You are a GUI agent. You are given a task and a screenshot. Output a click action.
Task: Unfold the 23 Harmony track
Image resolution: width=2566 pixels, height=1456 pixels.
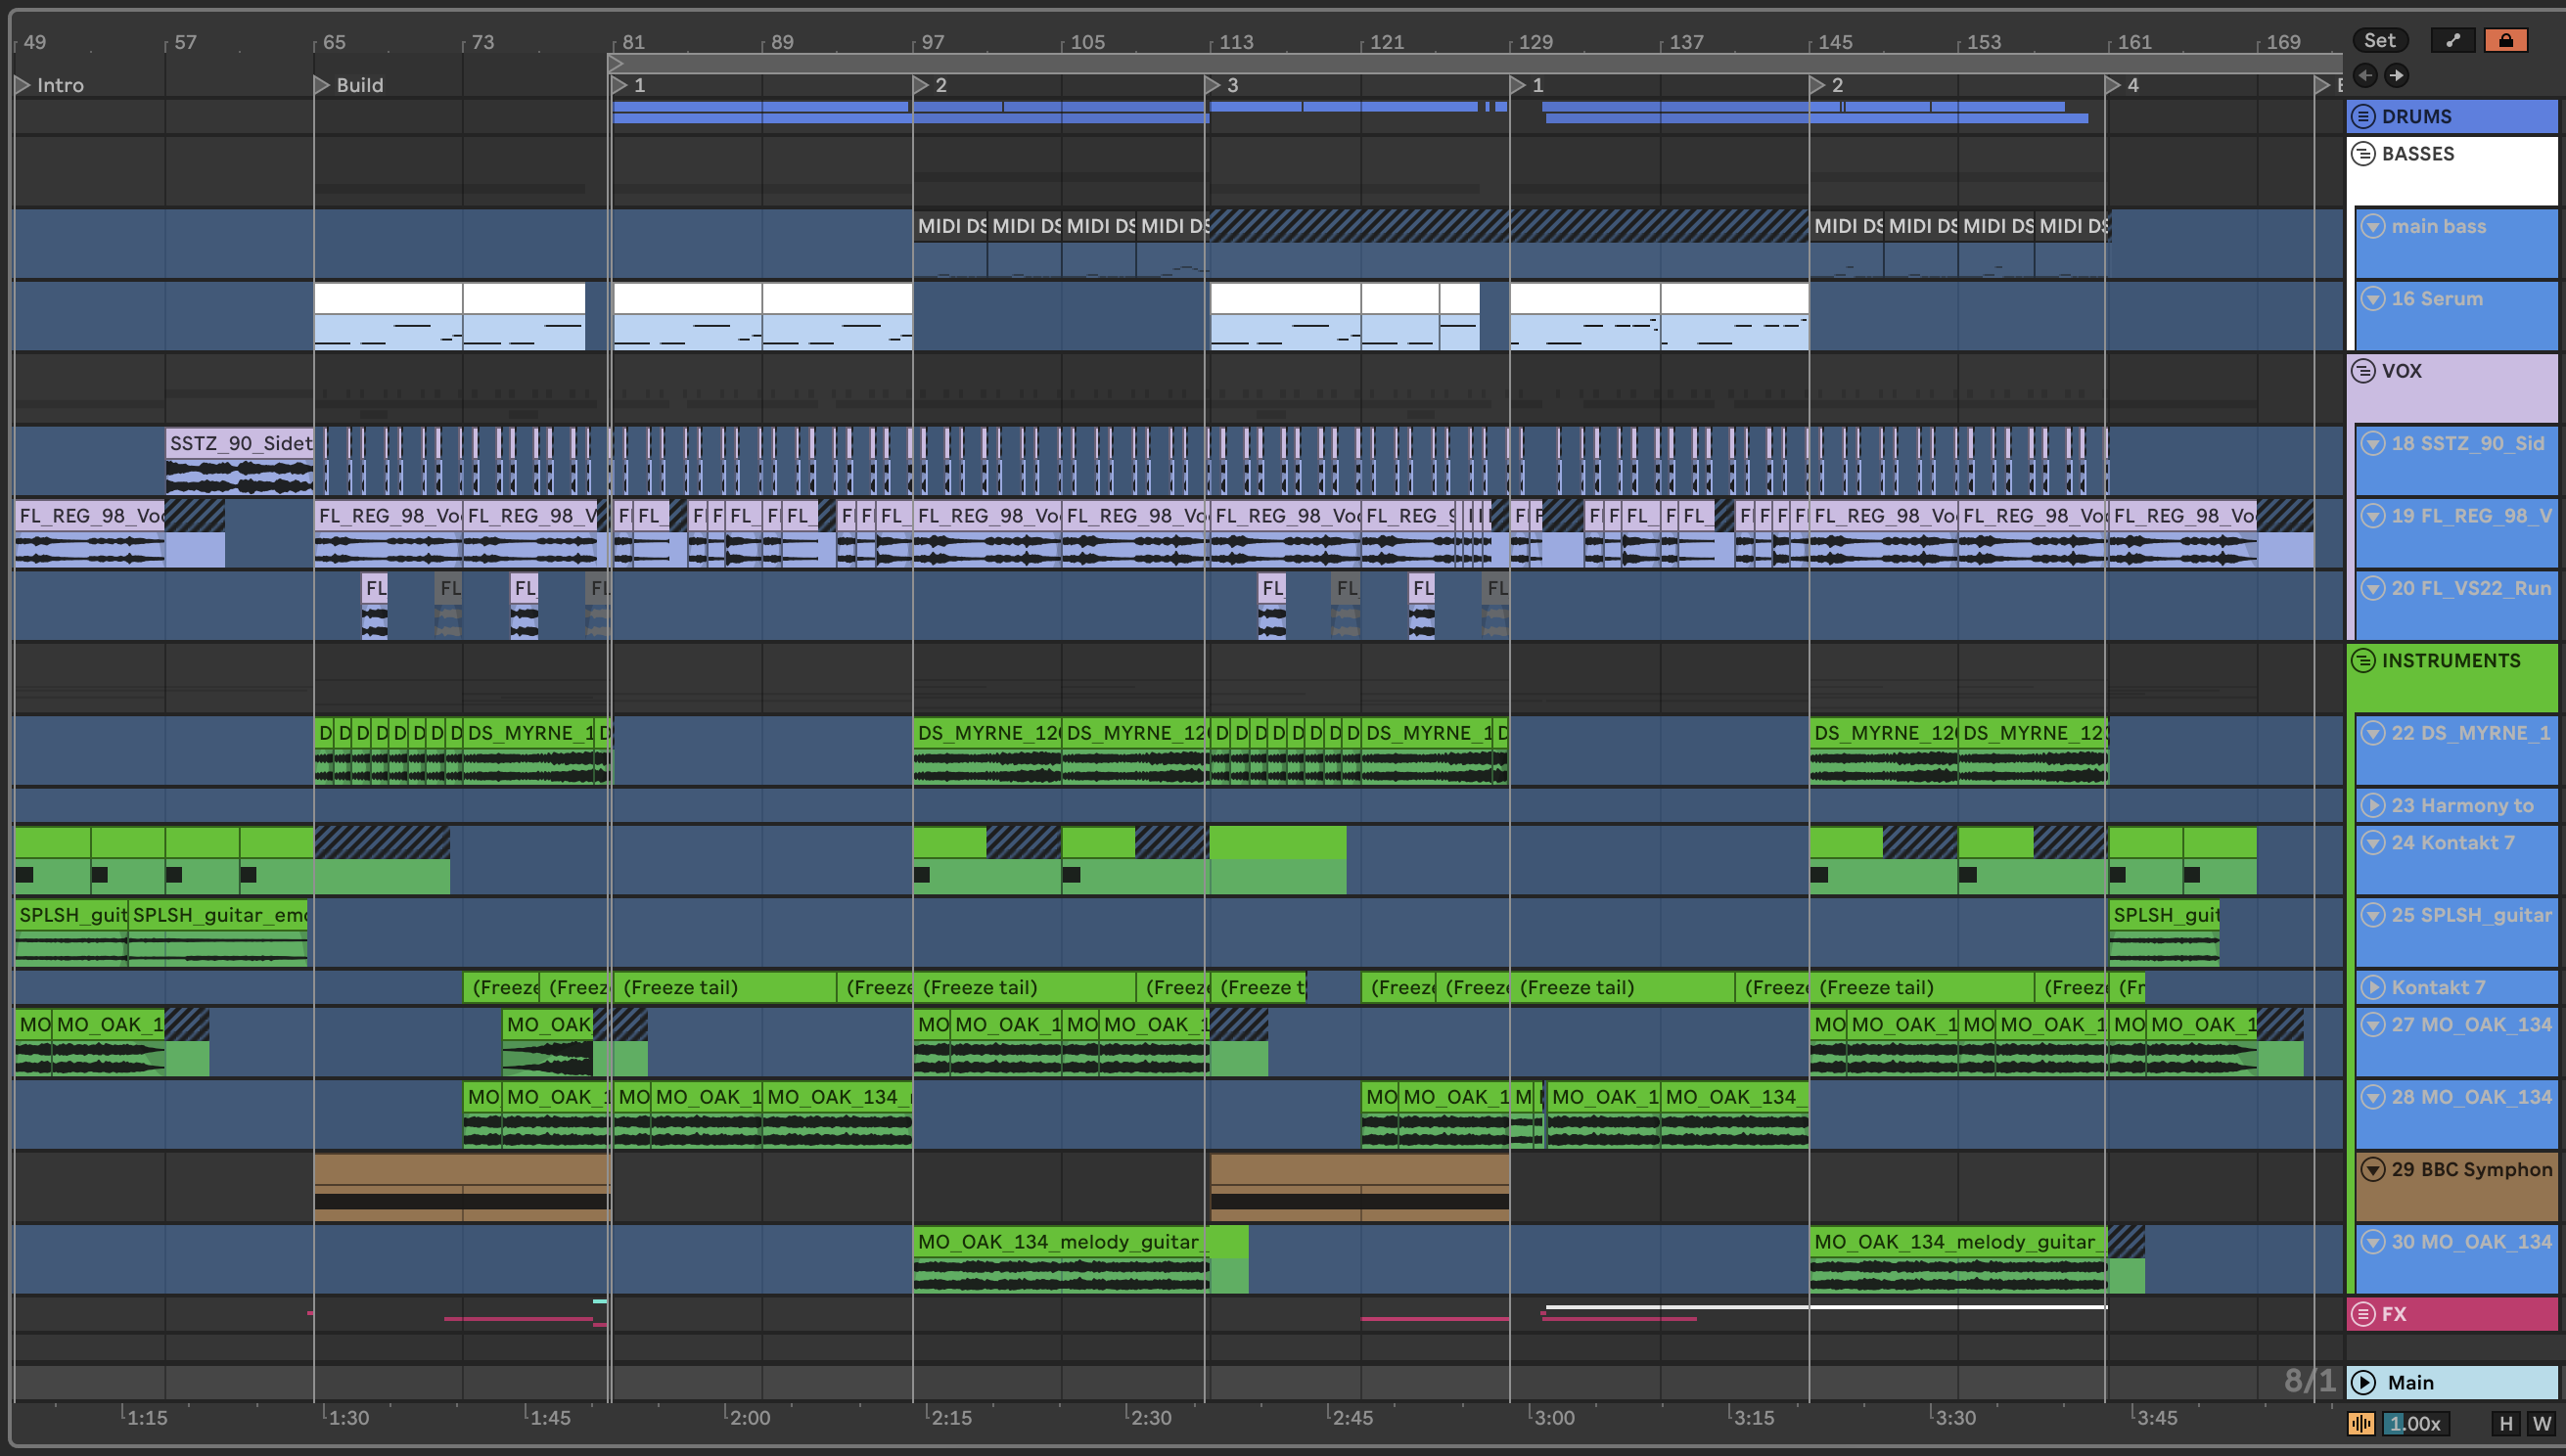[2372, 805]
